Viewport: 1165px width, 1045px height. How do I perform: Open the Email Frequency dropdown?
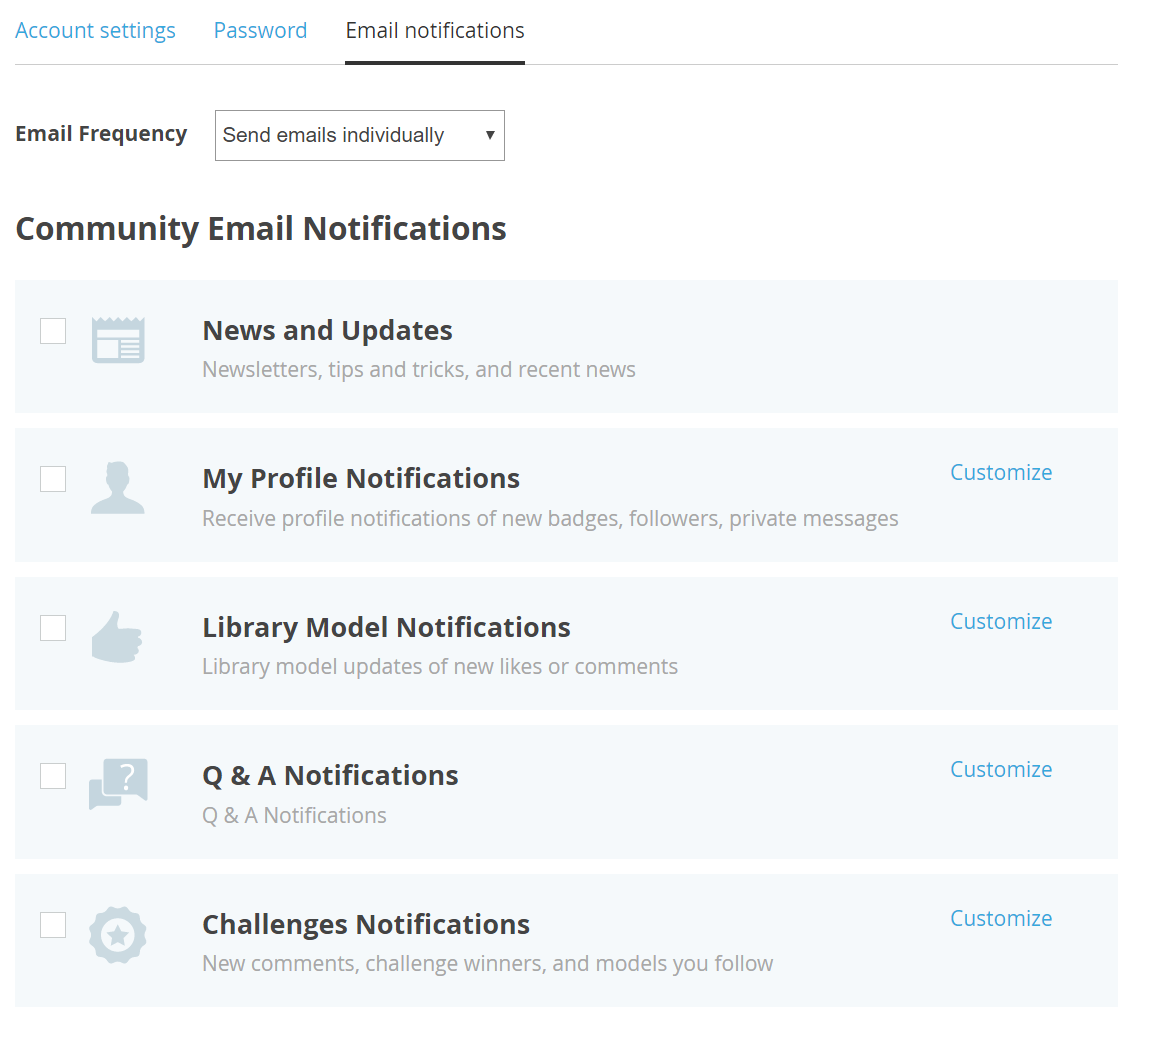click(359, 135)
